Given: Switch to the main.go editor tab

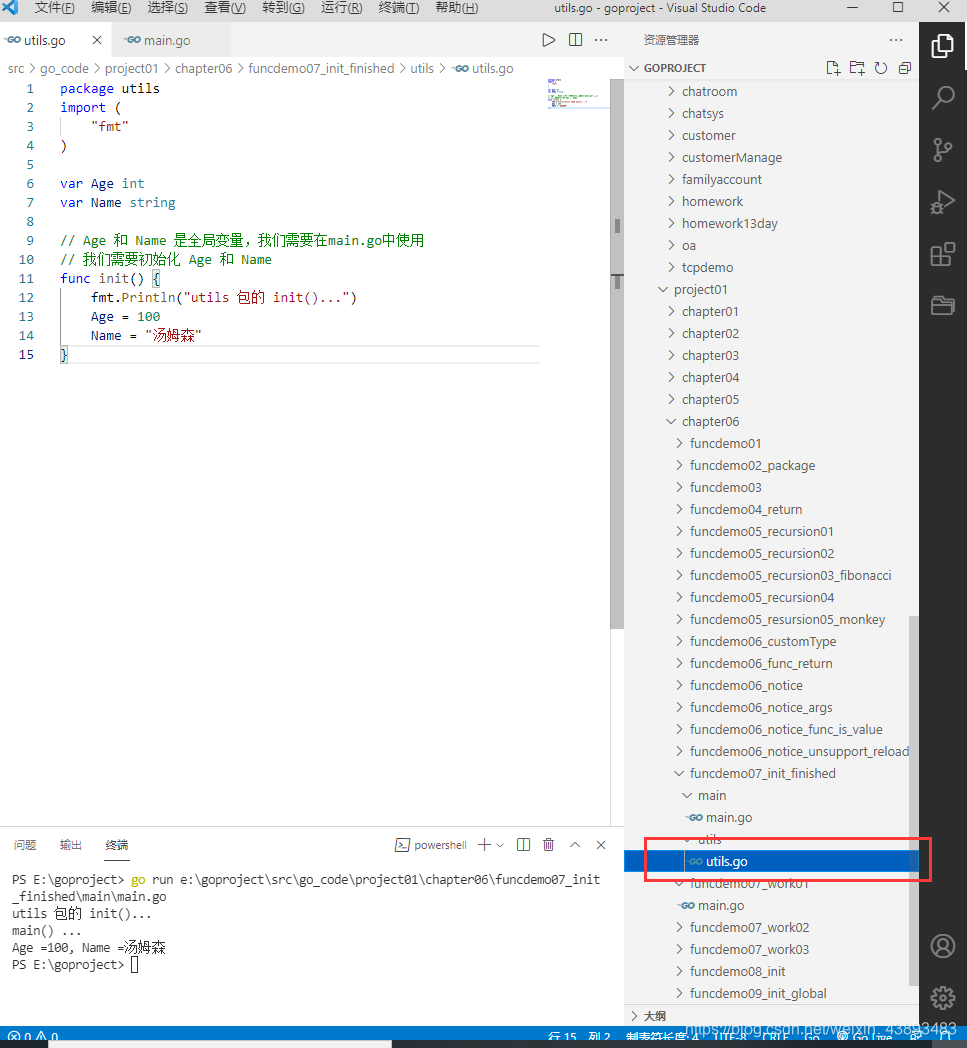Looking at the screenshot, I should coord(166,41).
